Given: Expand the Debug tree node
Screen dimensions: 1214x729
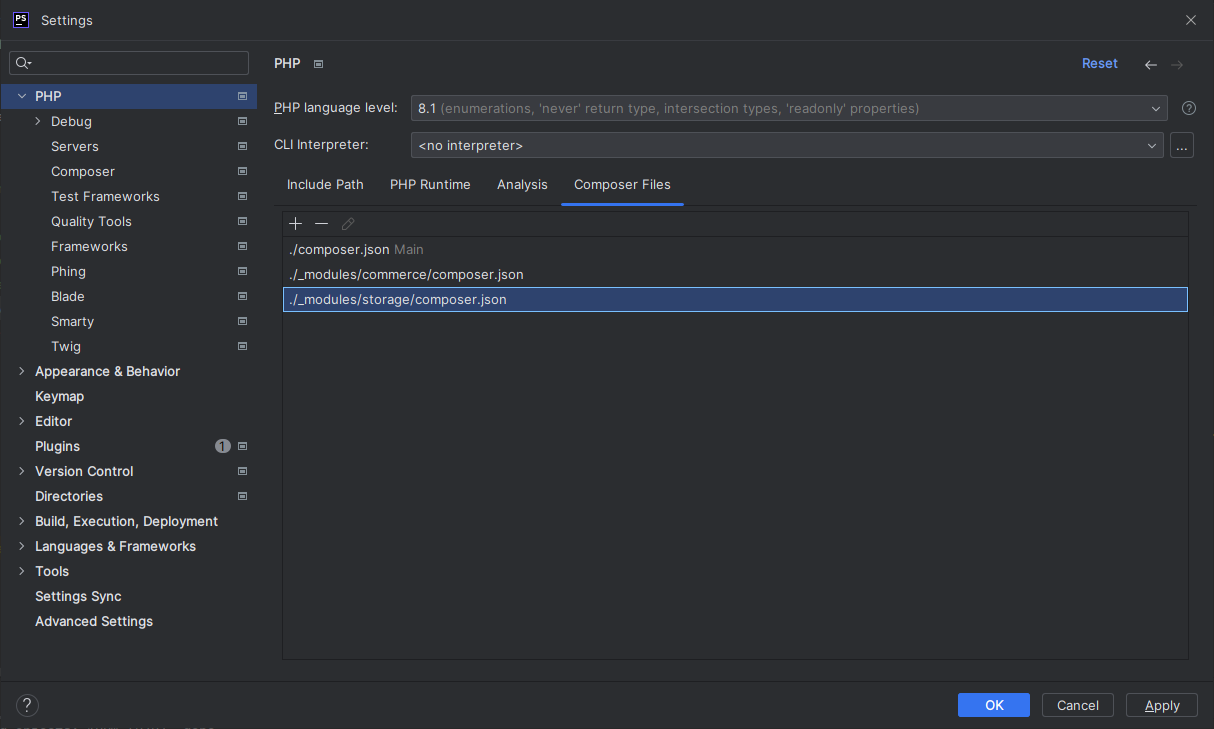Looking at the screenshot, I should (38, 121).
